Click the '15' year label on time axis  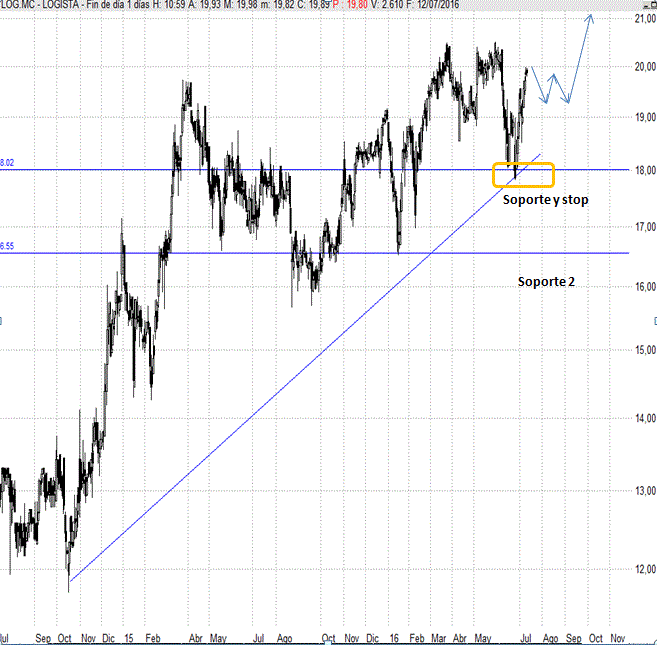click(129, 638)
